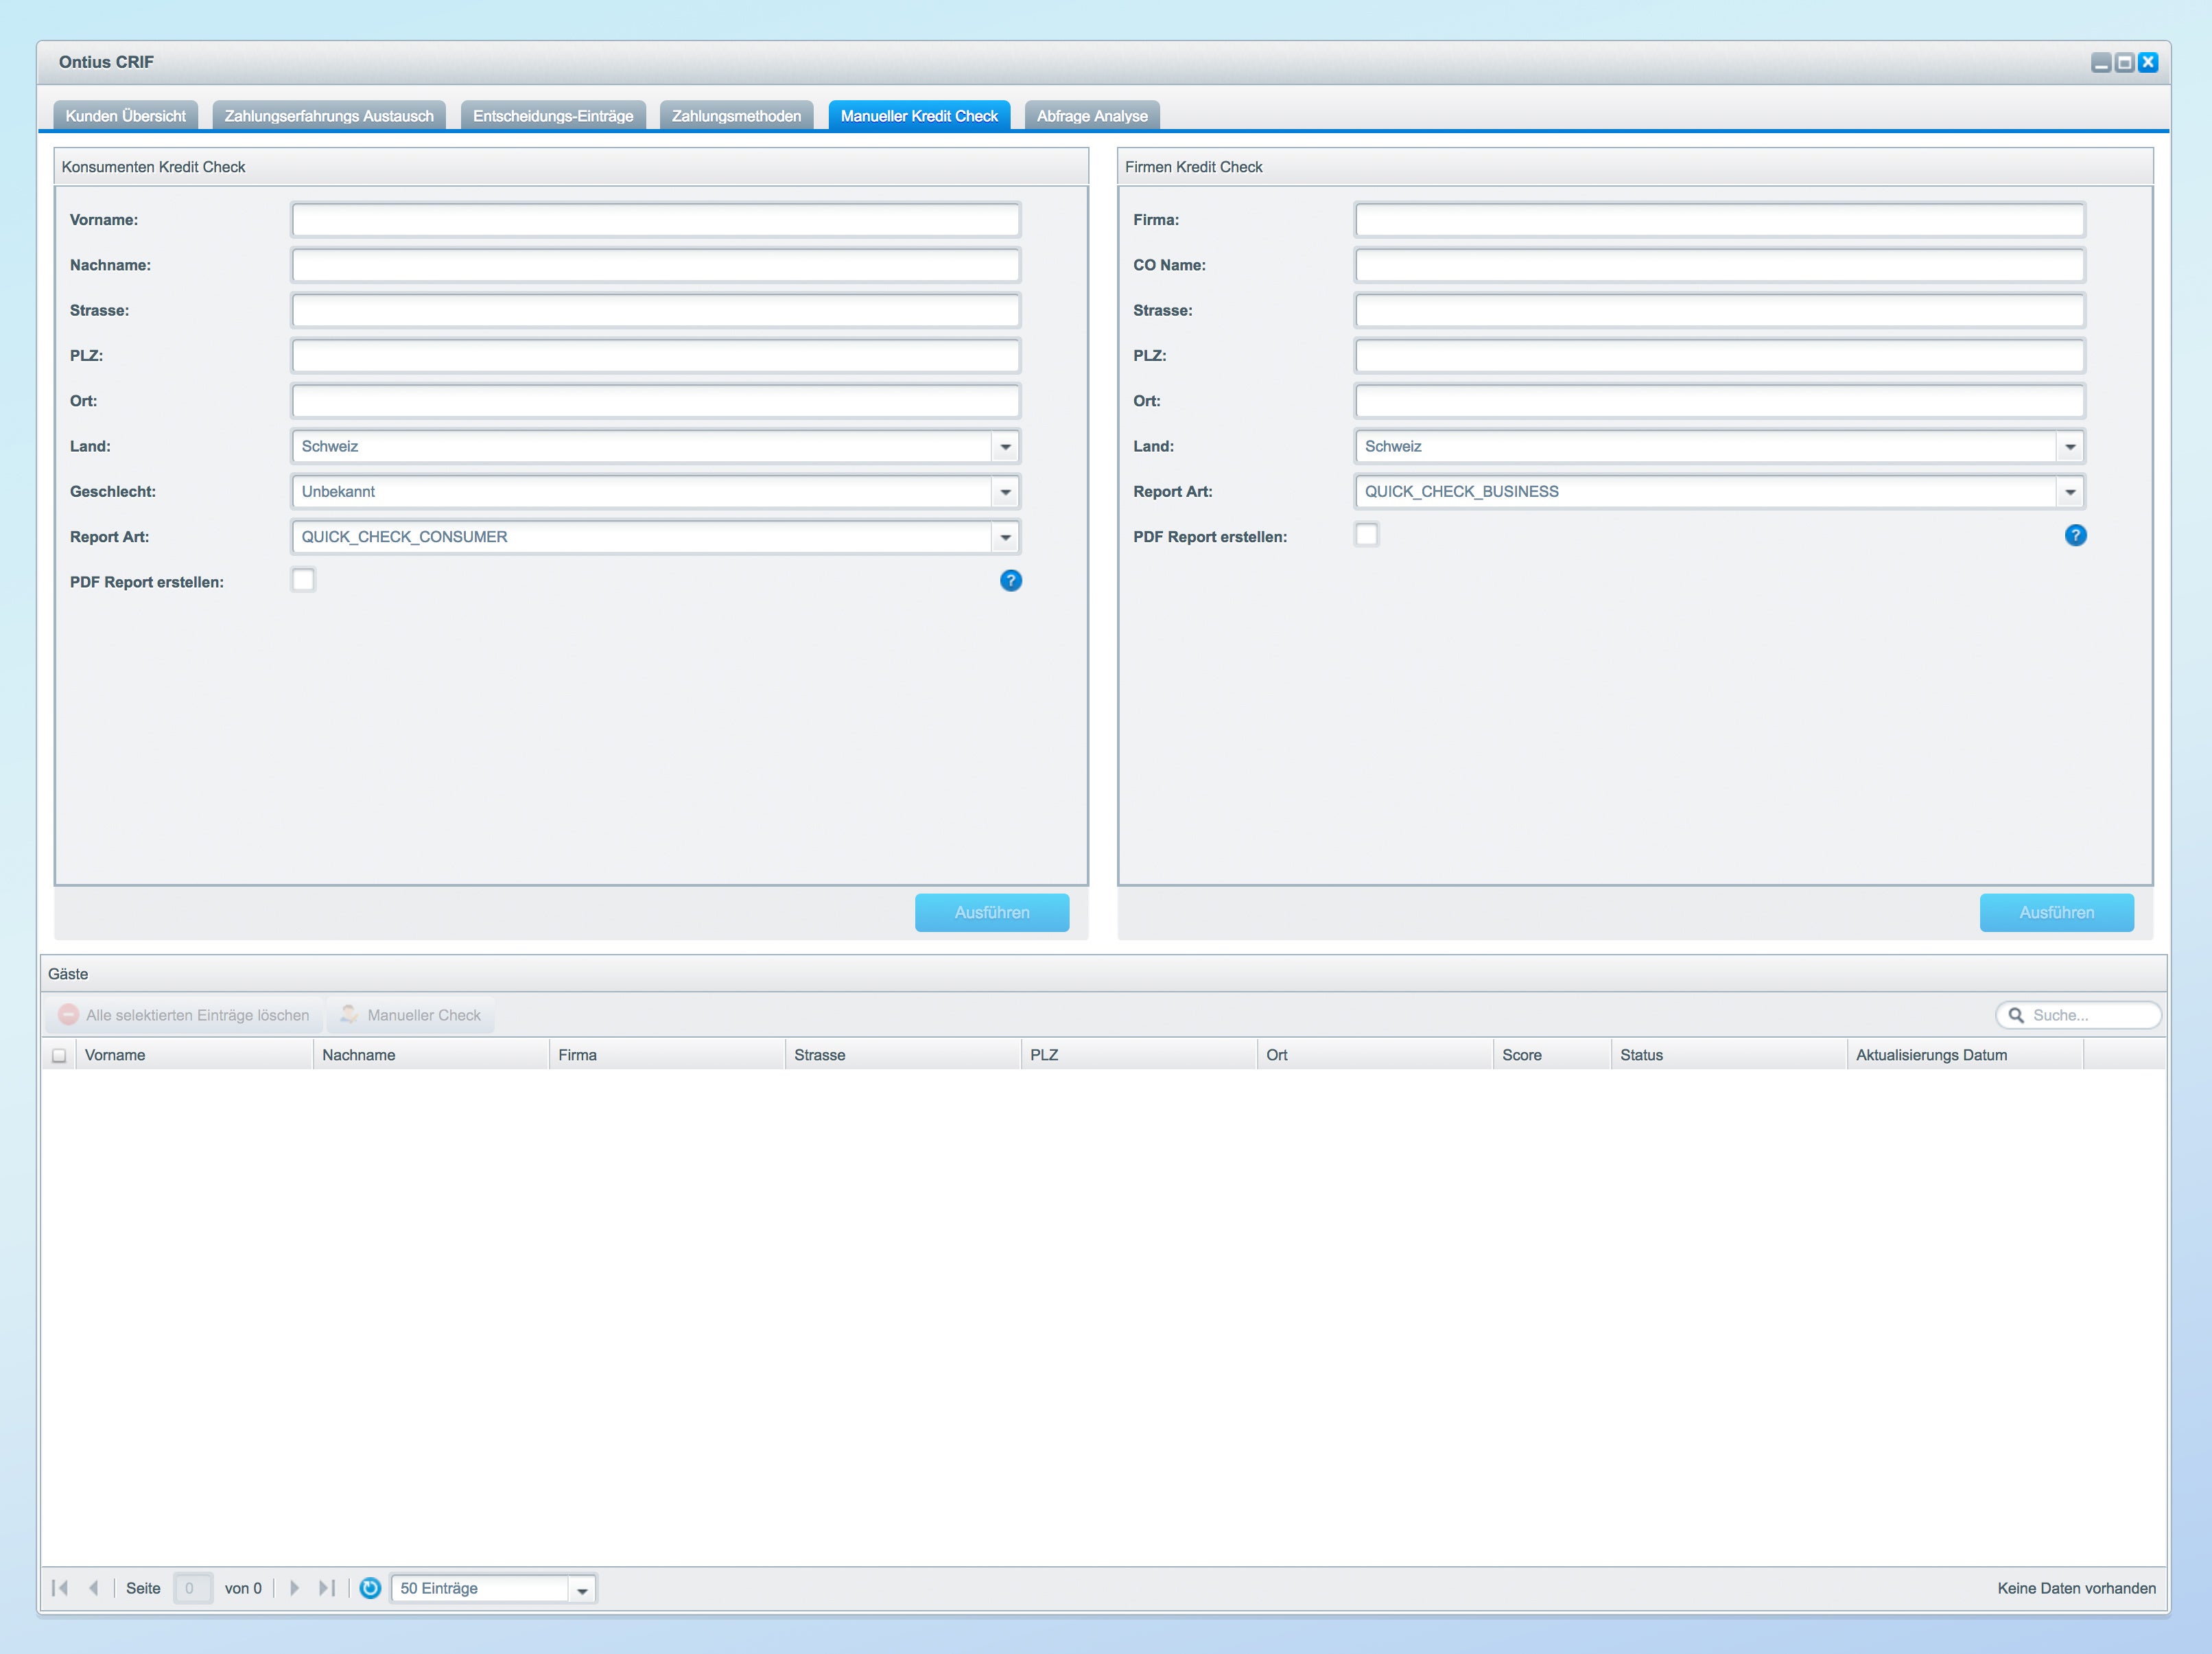Viewport: 2212px width, 1654px height.
Task: Open the consumer Land dropdown showing Schweiz
Action: pos(1005,447)
